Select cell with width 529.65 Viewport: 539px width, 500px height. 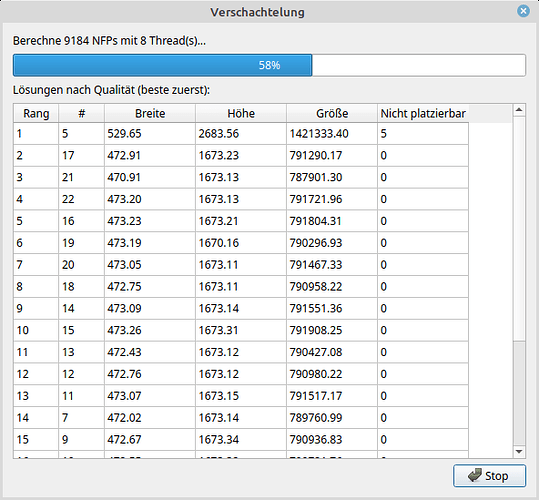click(150, 134)
